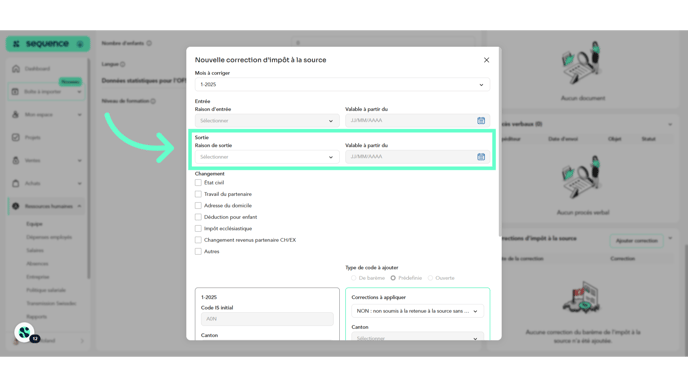Click the info icon beside Nombre d'enfants
Viewport: 688px width, 387px height.
[x=149, y=43]
